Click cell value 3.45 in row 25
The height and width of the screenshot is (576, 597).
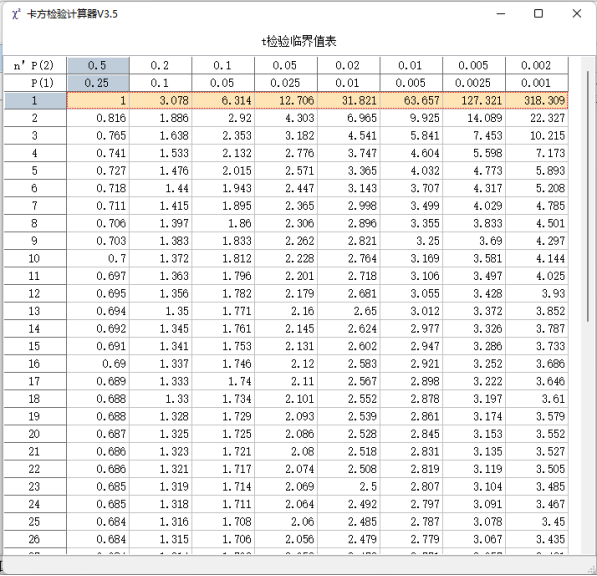click(537, 522)
